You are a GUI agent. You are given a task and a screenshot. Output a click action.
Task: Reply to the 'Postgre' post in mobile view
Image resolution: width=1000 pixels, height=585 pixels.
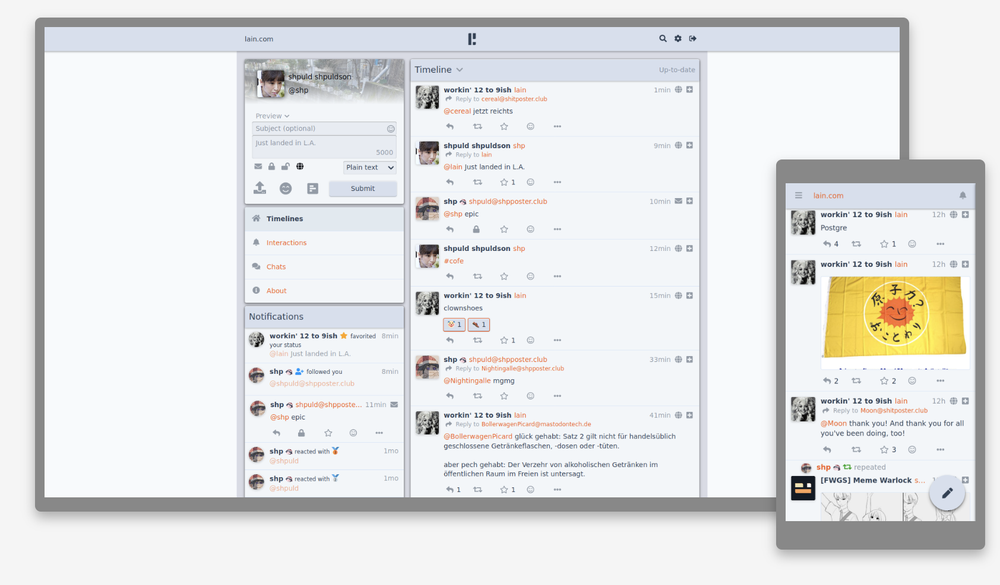coord(827,244)
